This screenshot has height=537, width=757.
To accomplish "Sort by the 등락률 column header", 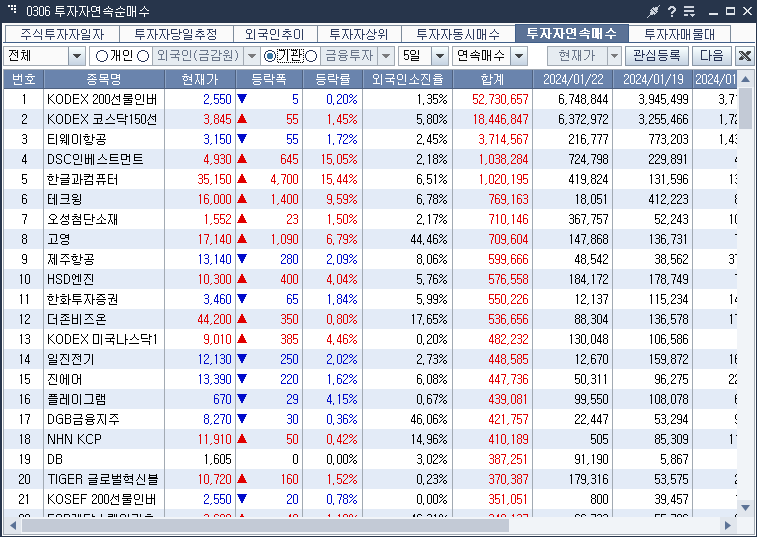I will click(x=333, y=79).
